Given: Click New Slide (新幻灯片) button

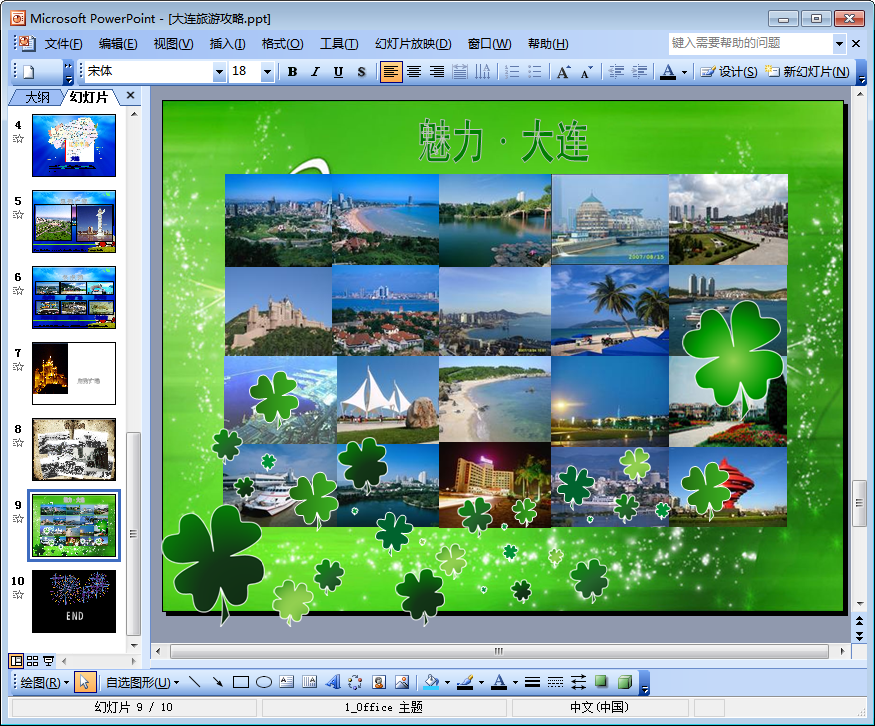Looking at the screenshot, I should coord(806,71).
